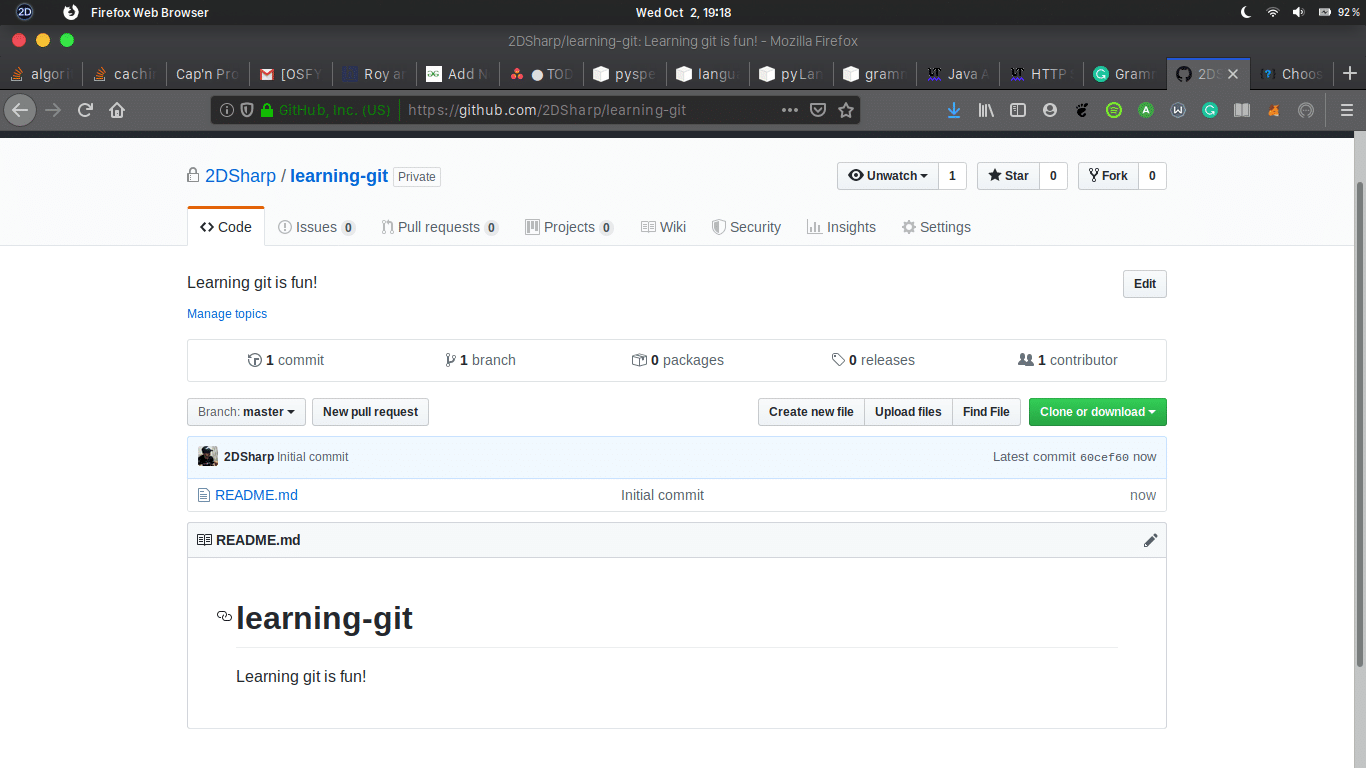Toggle the night mode moon icon in system tray
The height and width of the screenshot is (768, 1366).
1245,12
